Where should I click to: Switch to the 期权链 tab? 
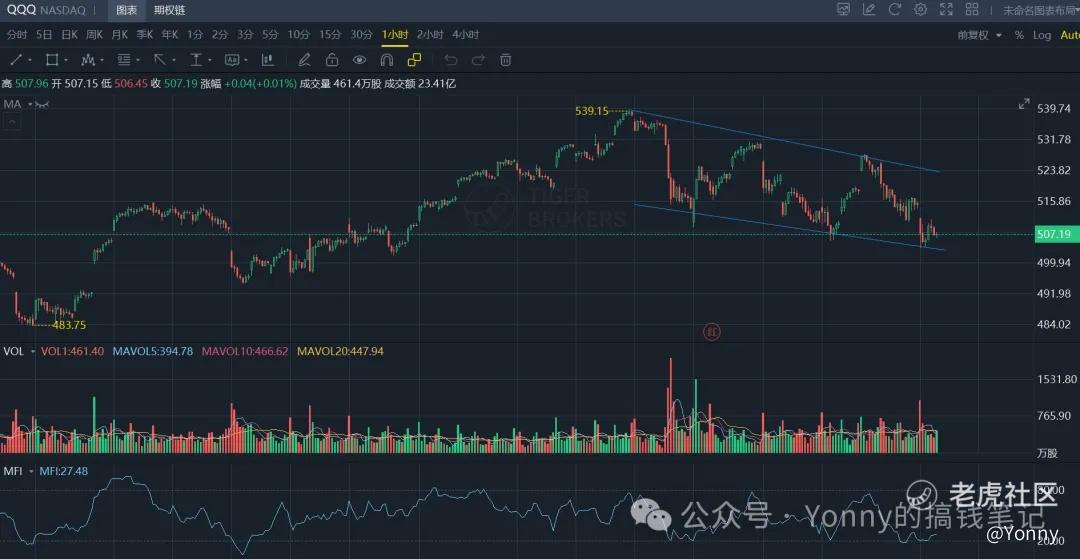(169, 10)
